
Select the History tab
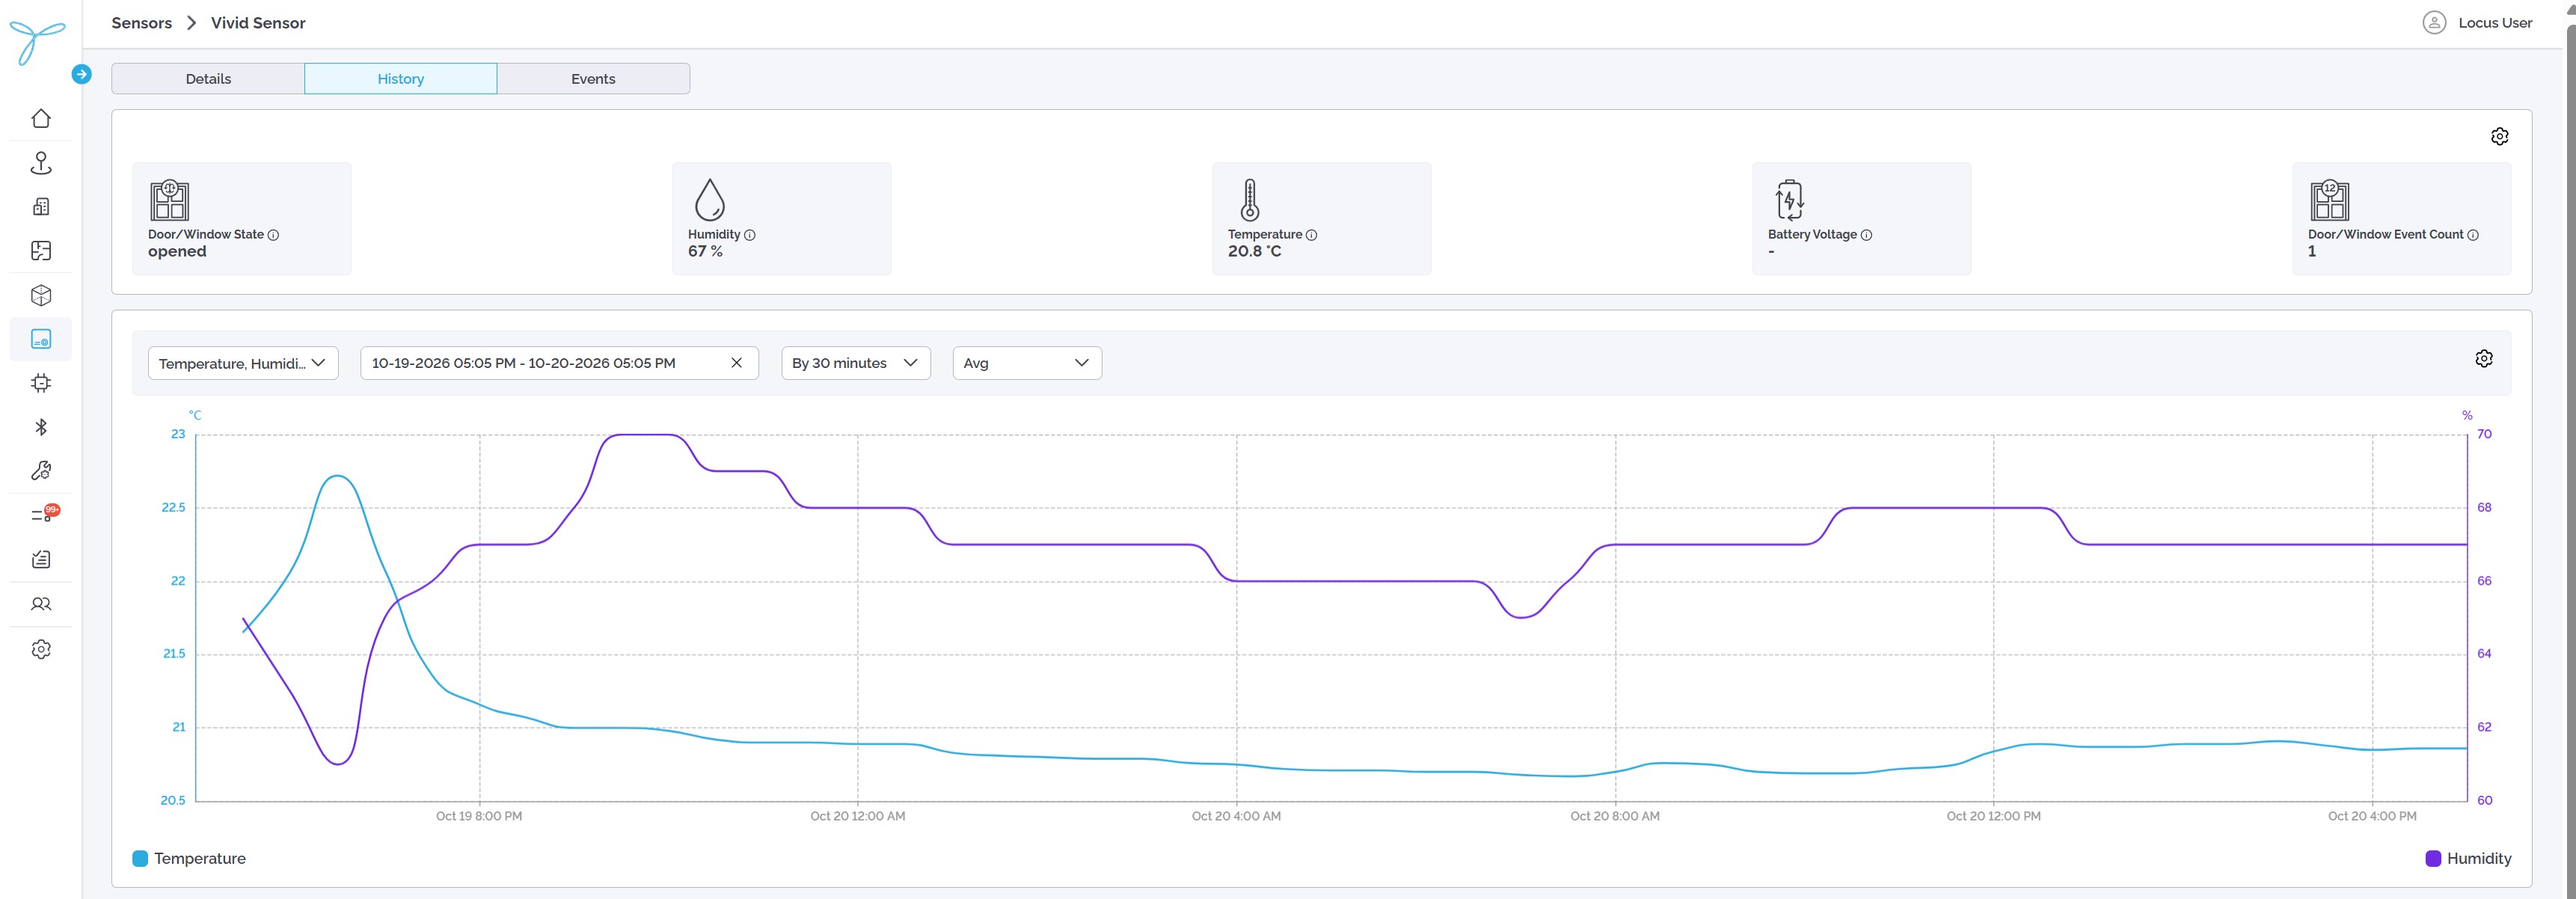tap(401, 79)
